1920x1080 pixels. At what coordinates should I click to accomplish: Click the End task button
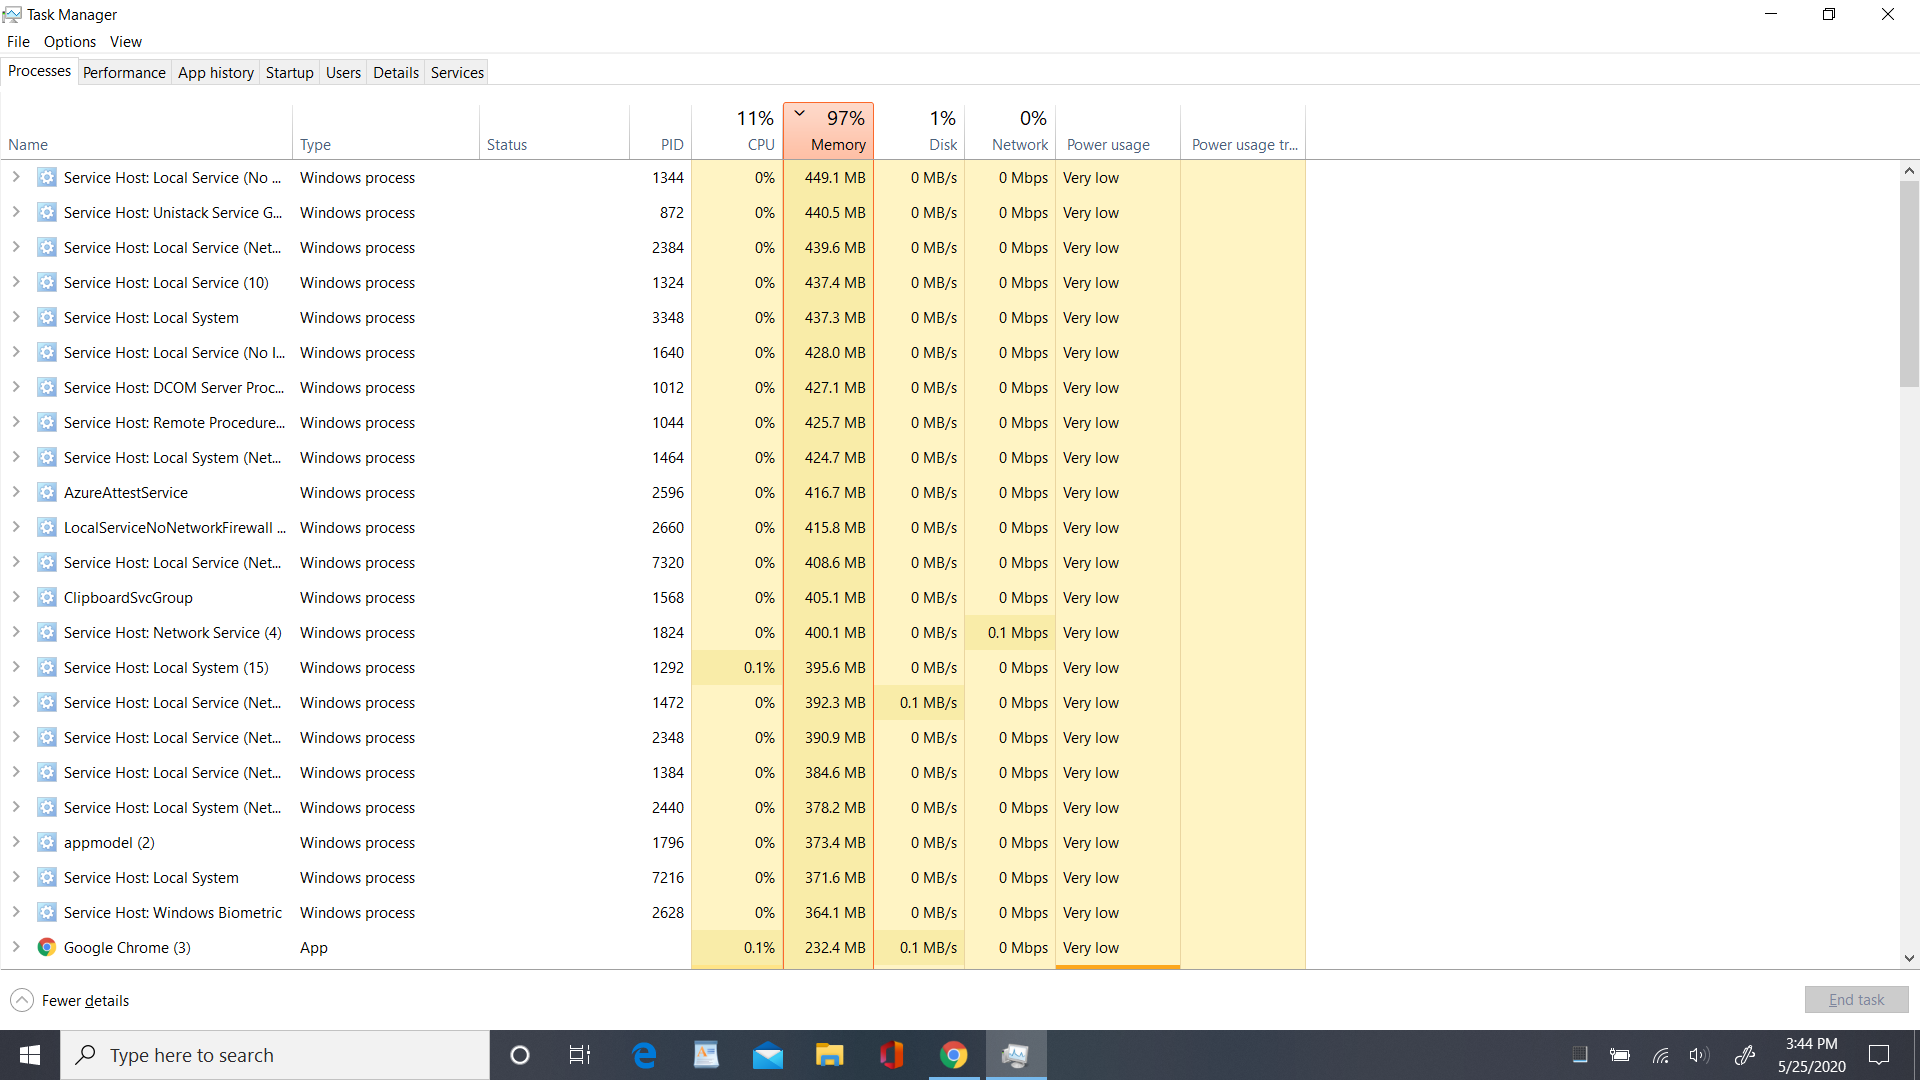tap(1856, 999)
